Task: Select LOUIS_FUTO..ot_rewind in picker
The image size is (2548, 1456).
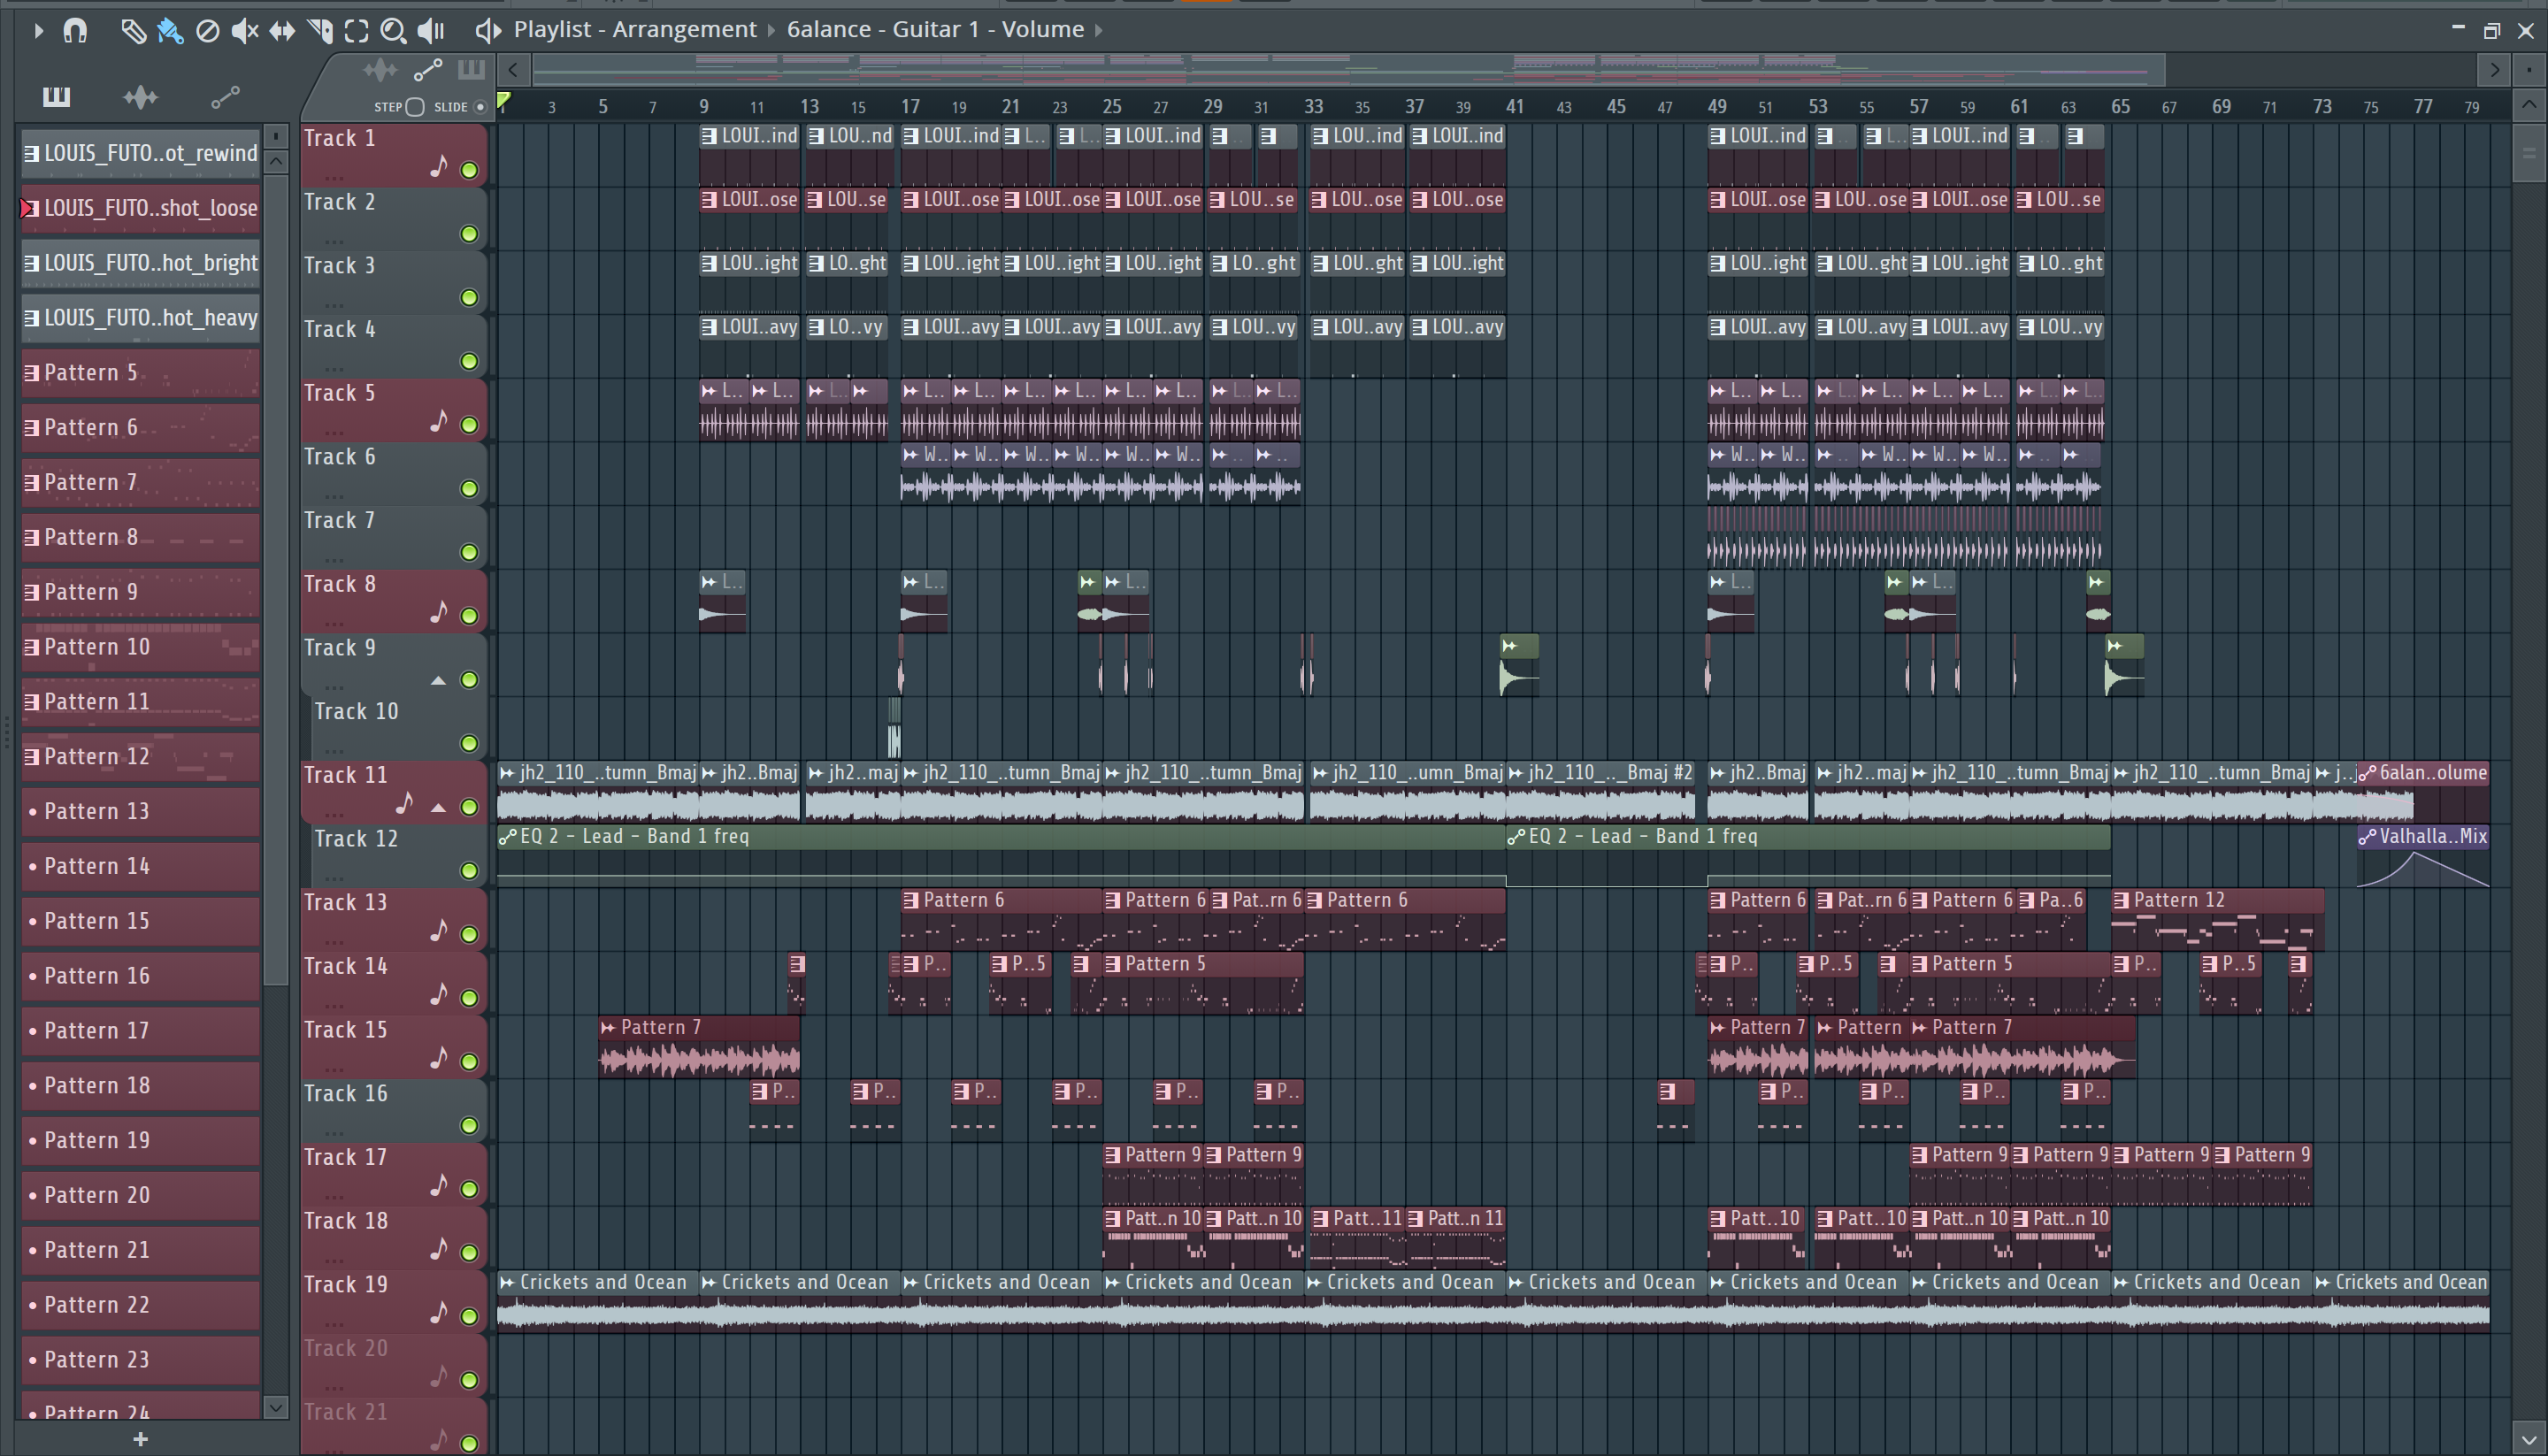Action: point(141,153)
